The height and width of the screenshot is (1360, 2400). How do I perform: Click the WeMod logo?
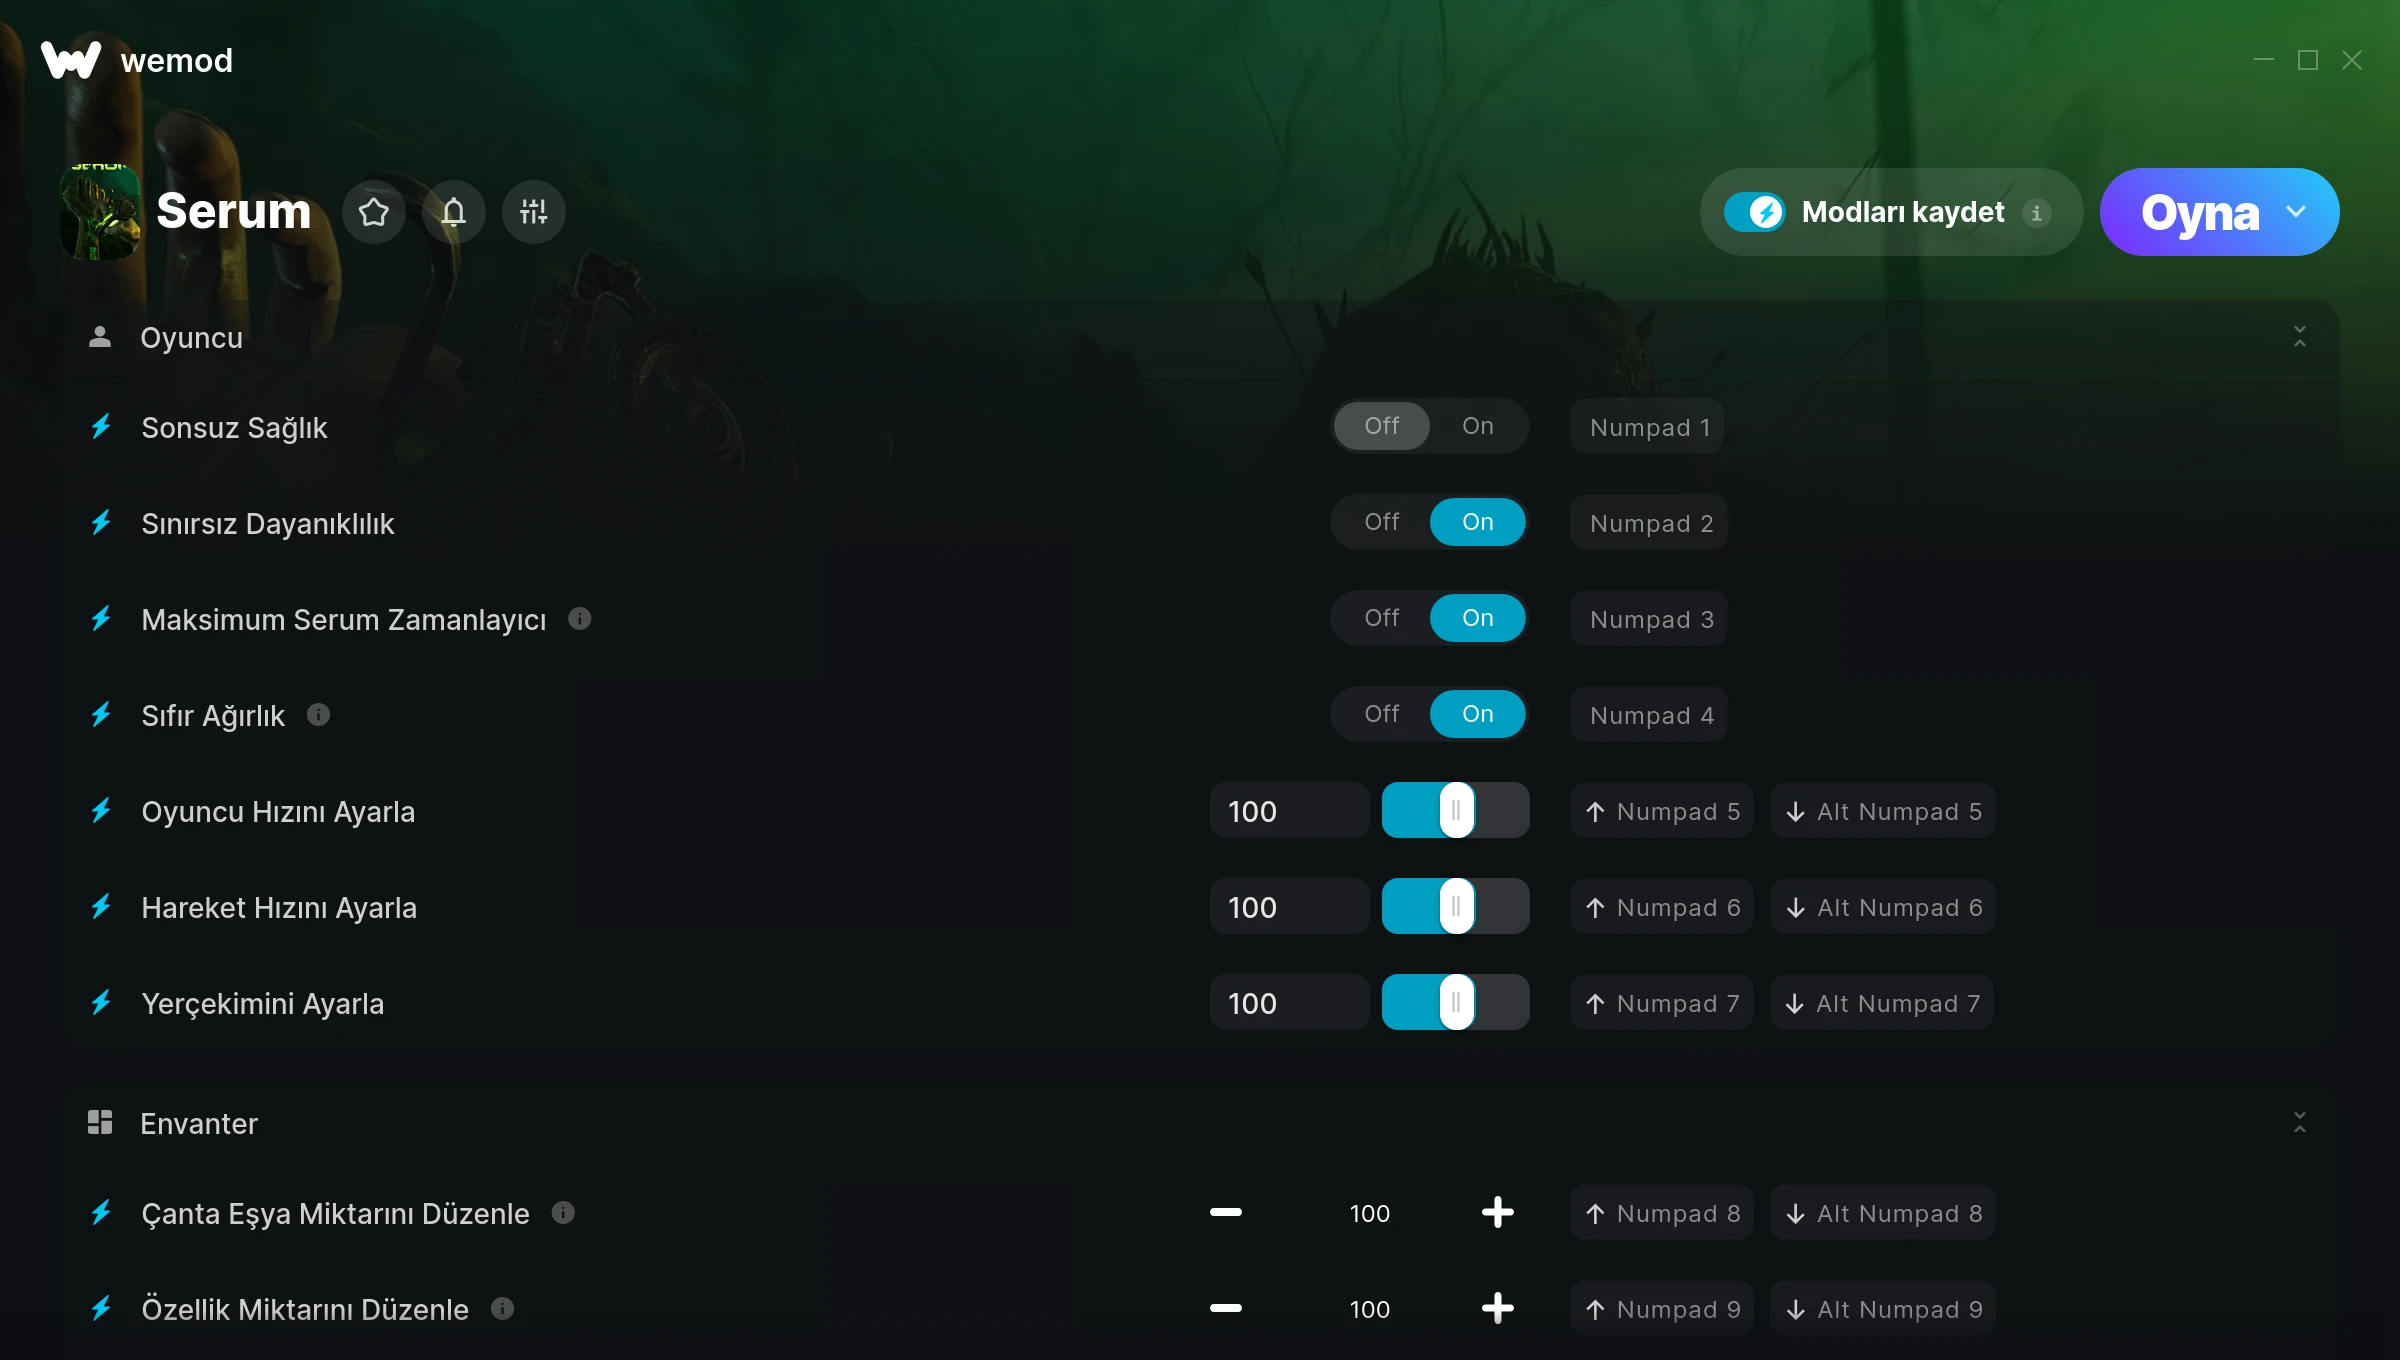coord(71,60)
